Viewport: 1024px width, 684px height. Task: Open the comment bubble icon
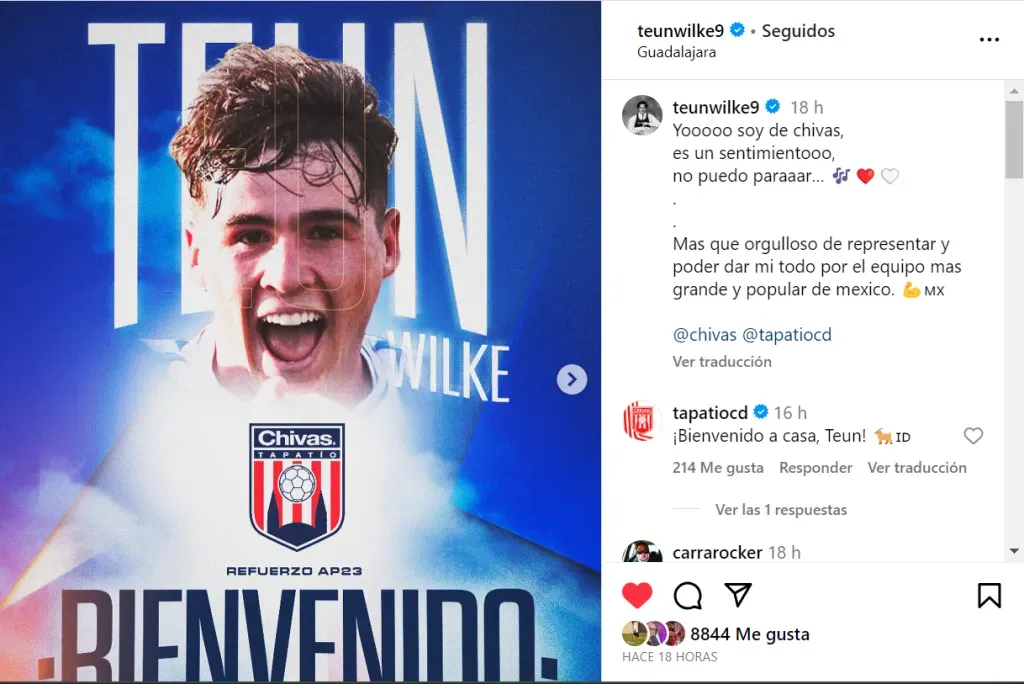(x=688, y=595)
